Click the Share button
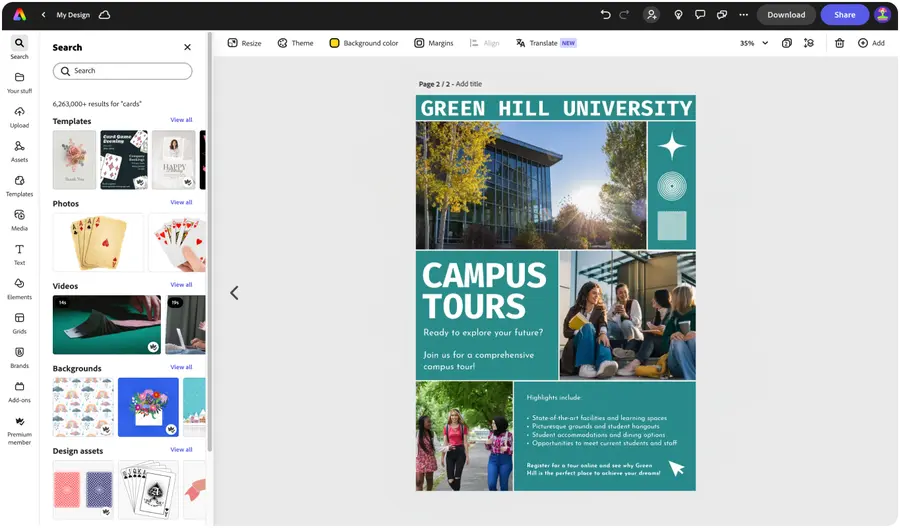Image resolution: width=900 pixels, height=528 pixels. point(844,15)
